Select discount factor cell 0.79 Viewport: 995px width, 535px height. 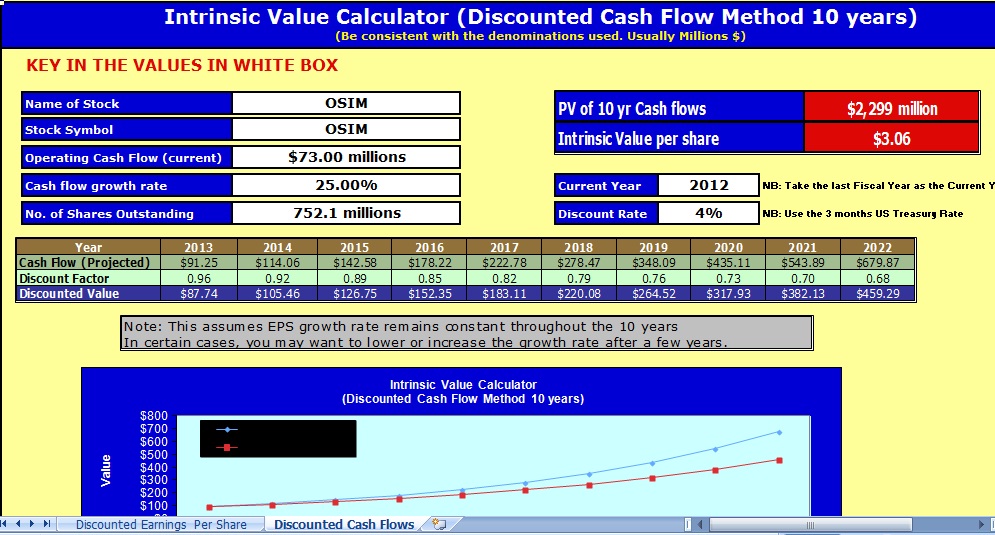click(579, 278)
